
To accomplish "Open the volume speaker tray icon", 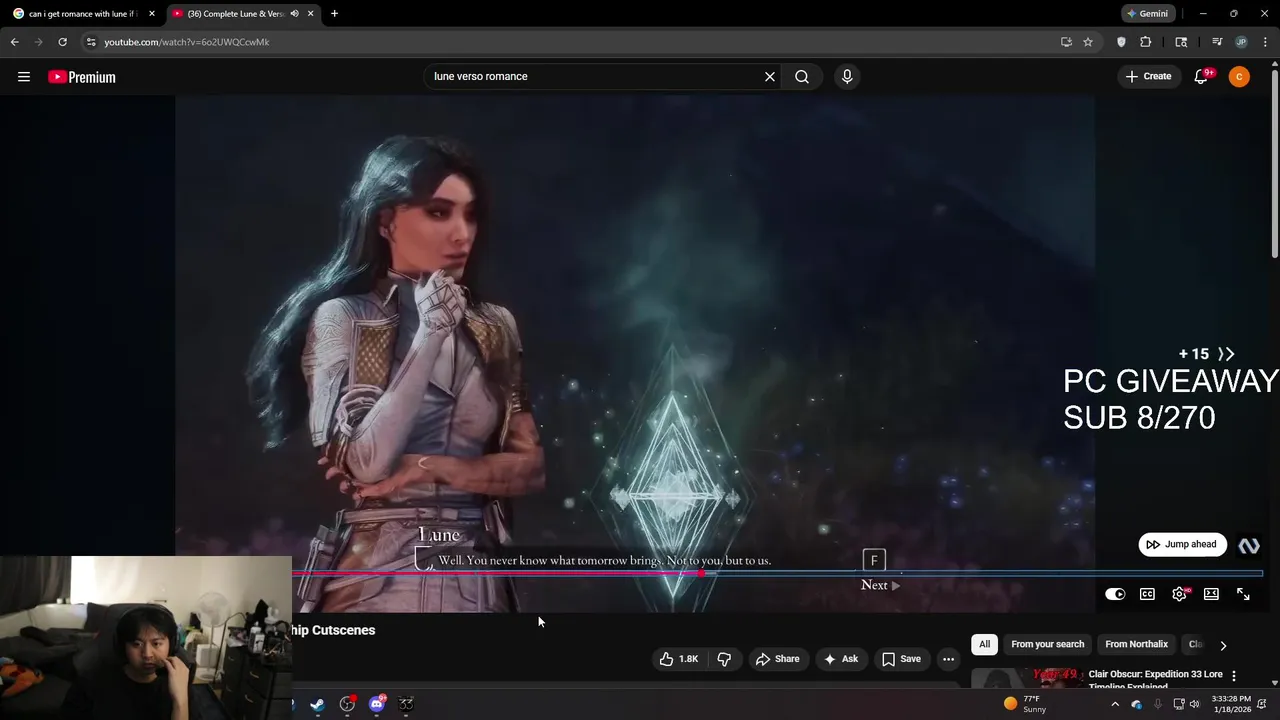I will tap(1195, 704).
